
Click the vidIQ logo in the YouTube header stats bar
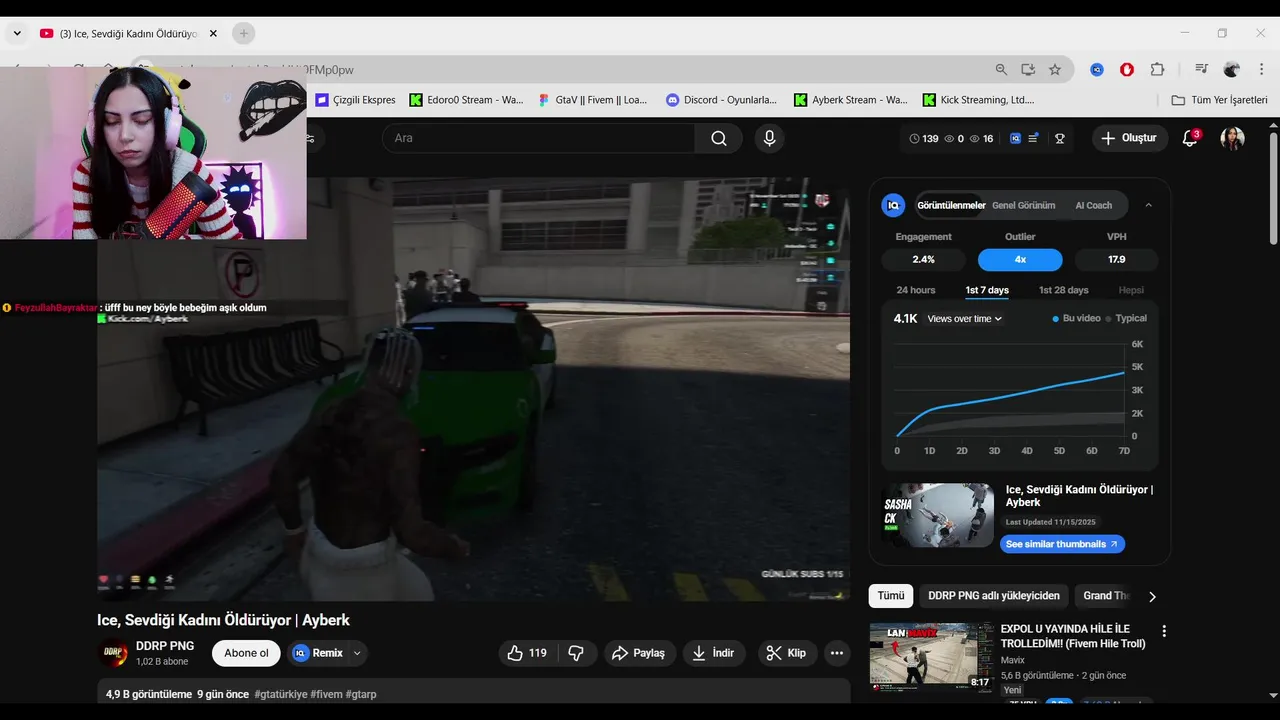1015,139
